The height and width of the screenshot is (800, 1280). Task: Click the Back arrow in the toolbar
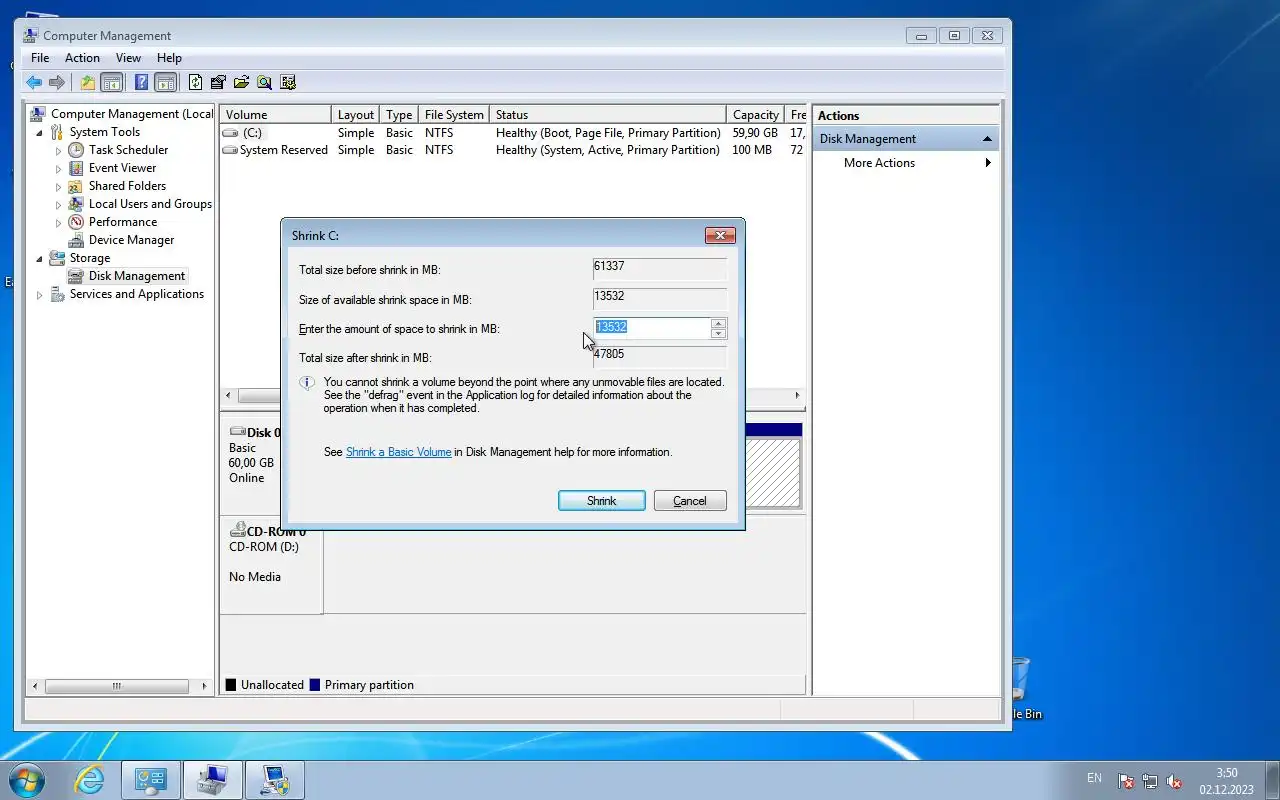point(34,83)
